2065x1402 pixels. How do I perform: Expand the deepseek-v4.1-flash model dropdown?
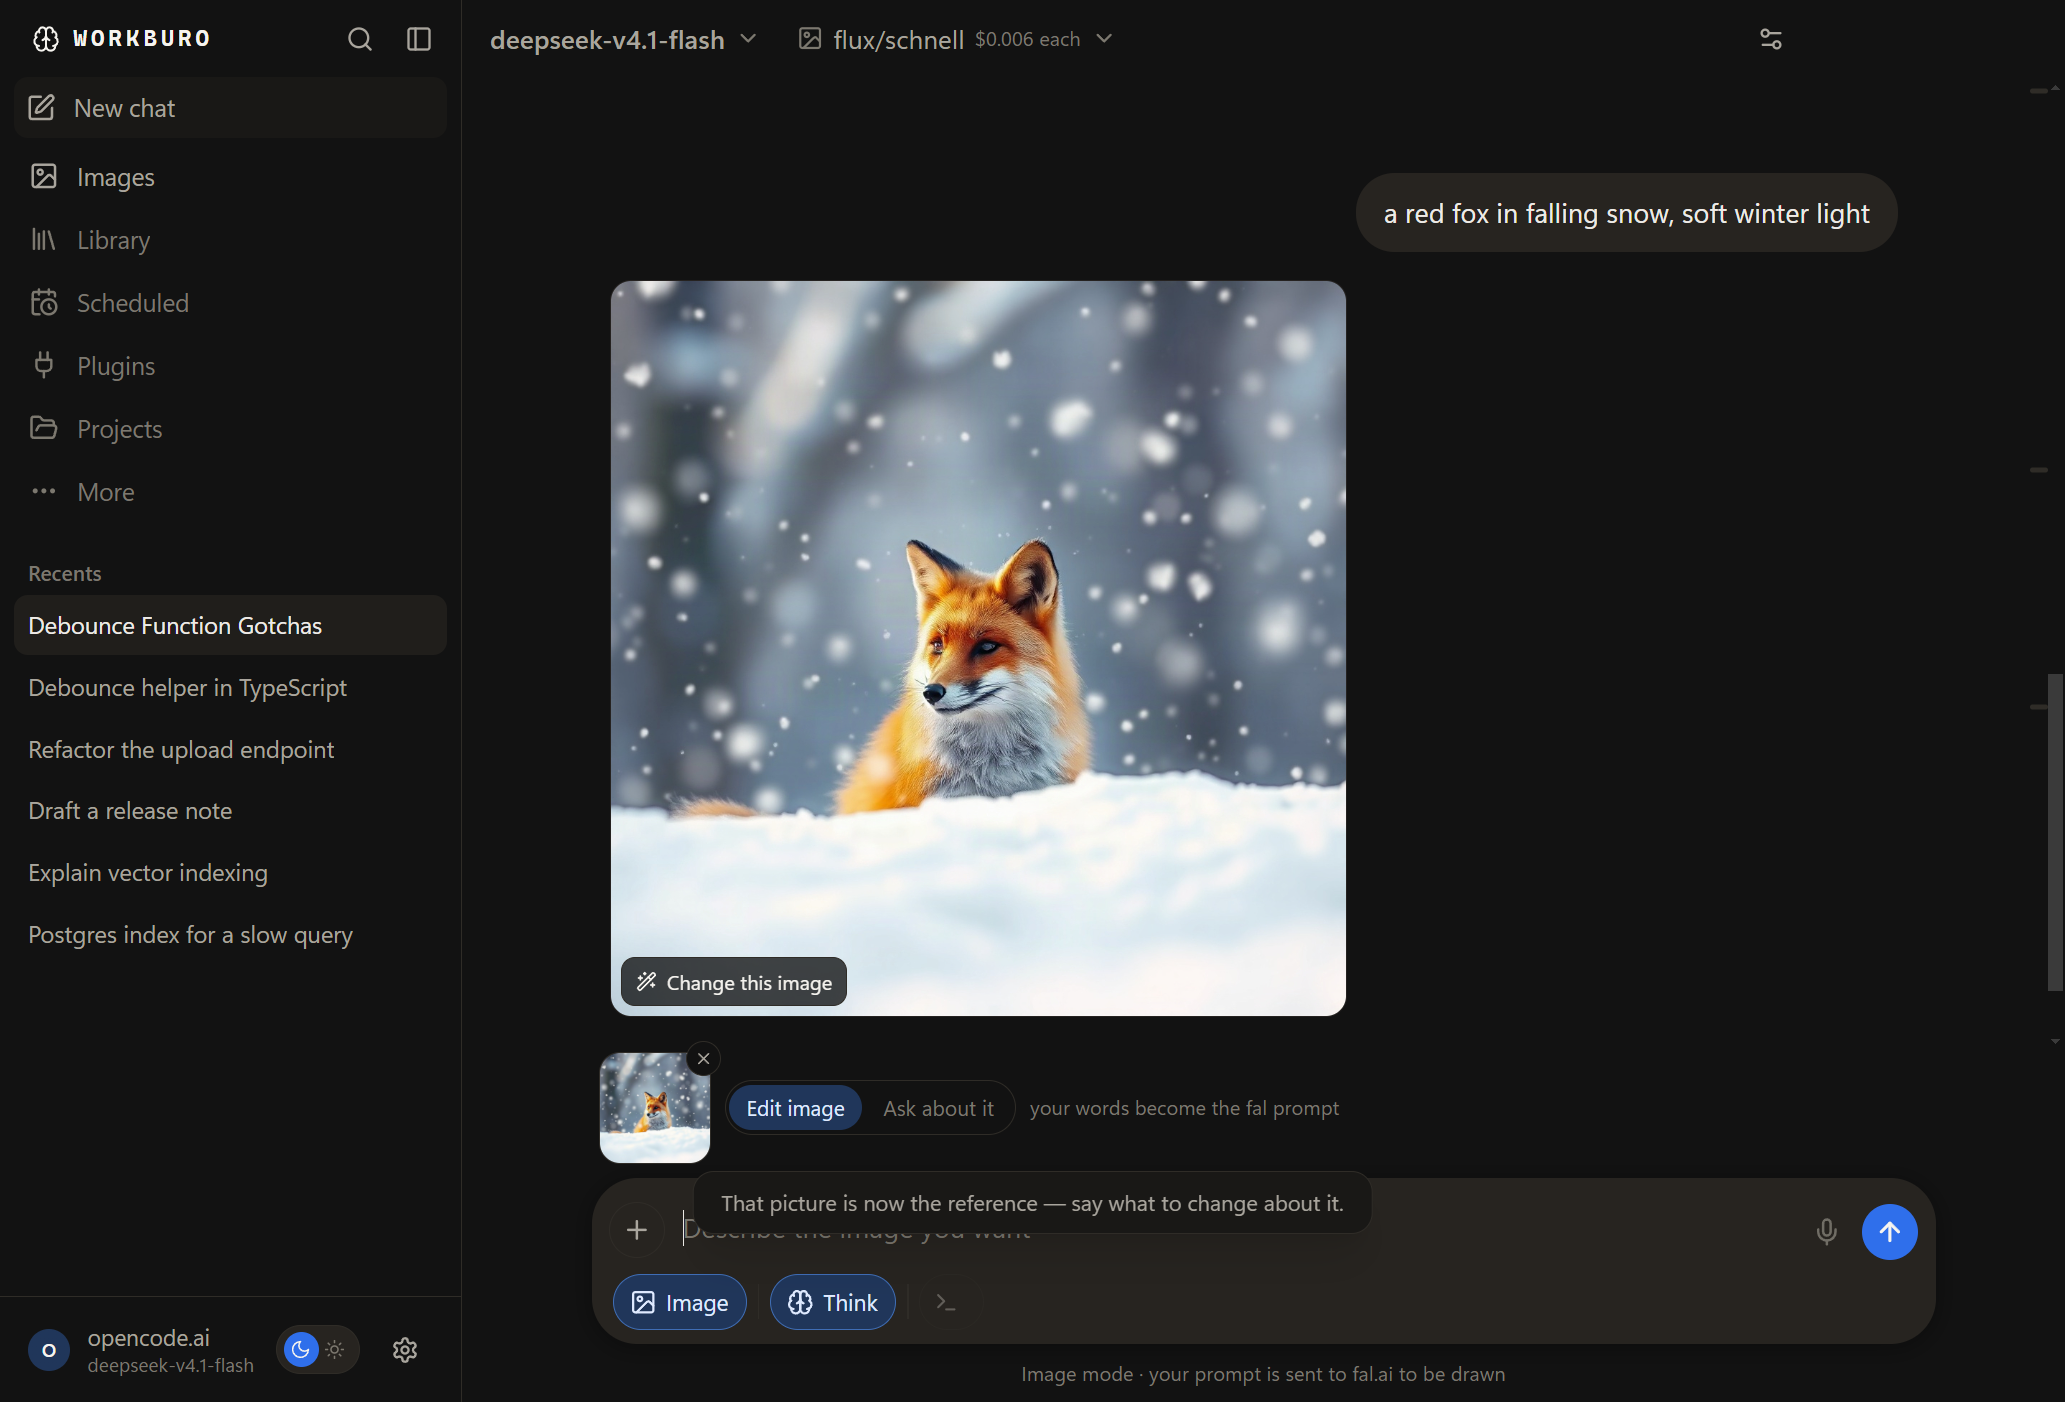[623, 39]
